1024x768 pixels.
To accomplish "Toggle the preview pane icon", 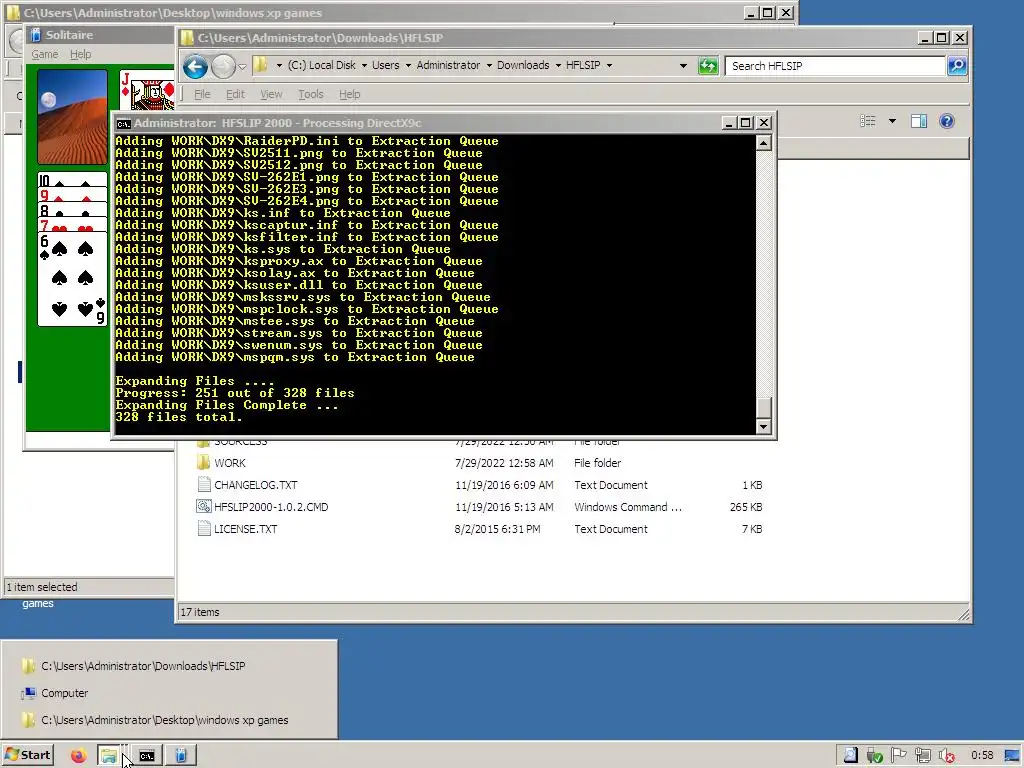I will (x=919, y=121).
